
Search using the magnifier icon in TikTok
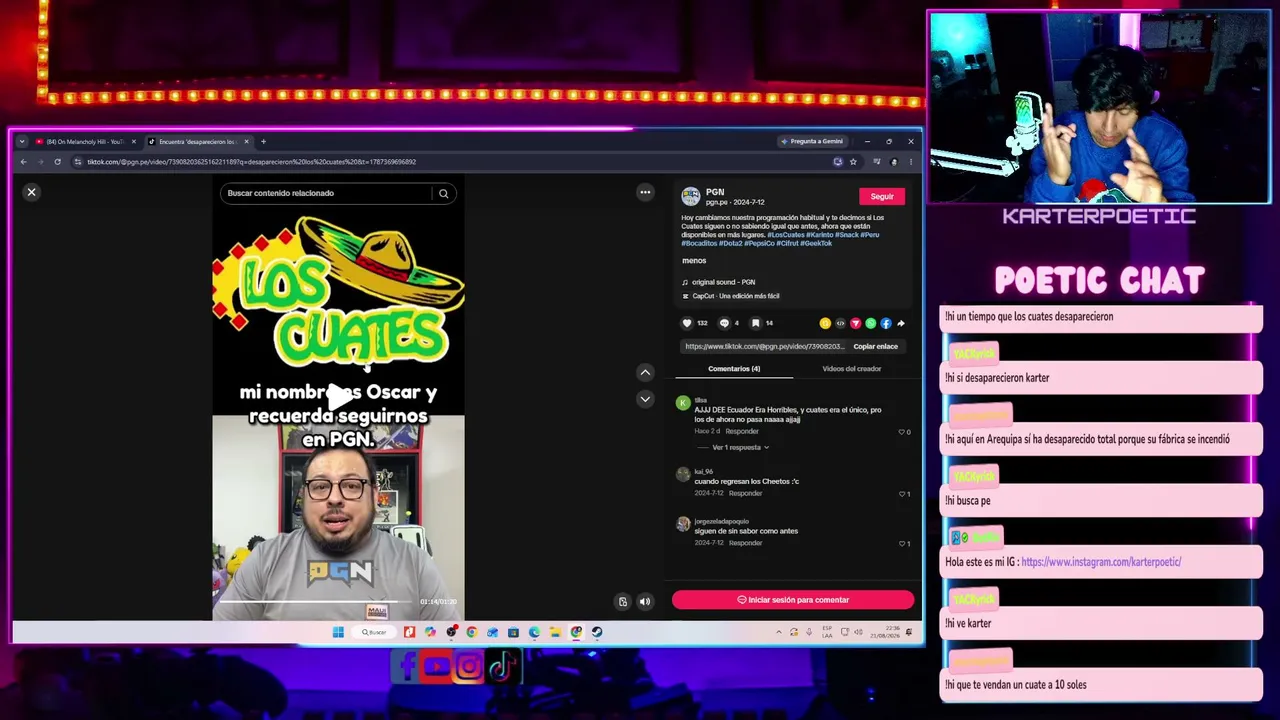443,194
